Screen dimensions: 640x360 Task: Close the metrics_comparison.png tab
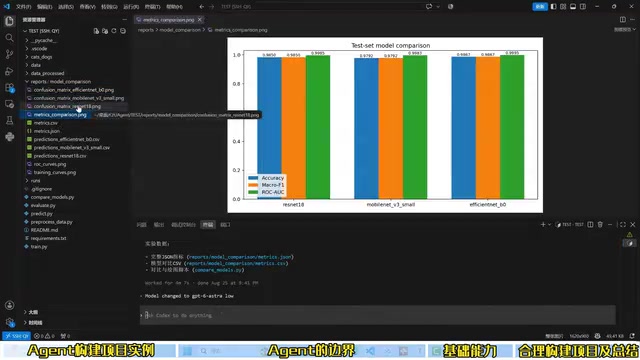pos(200,20)
